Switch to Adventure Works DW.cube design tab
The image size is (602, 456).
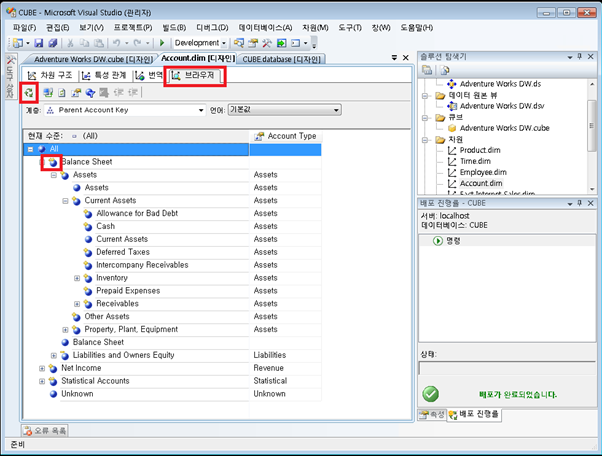[x=93, y=59]
